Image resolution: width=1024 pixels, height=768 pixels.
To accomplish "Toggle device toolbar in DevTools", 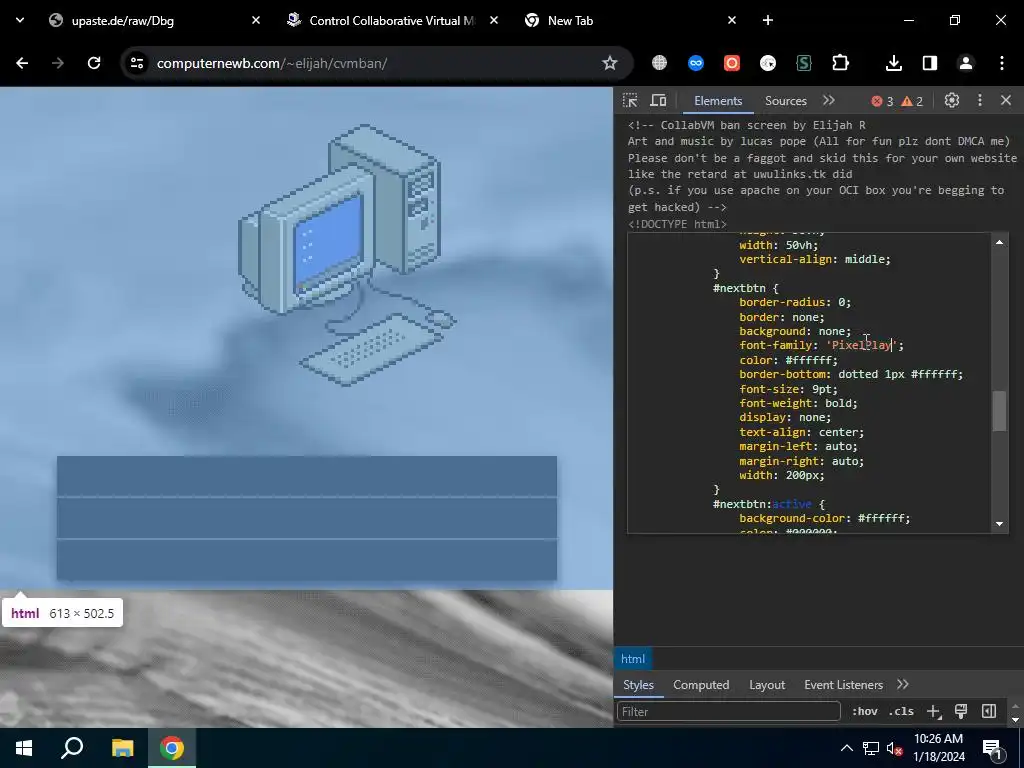I will [x=658, y=101].
